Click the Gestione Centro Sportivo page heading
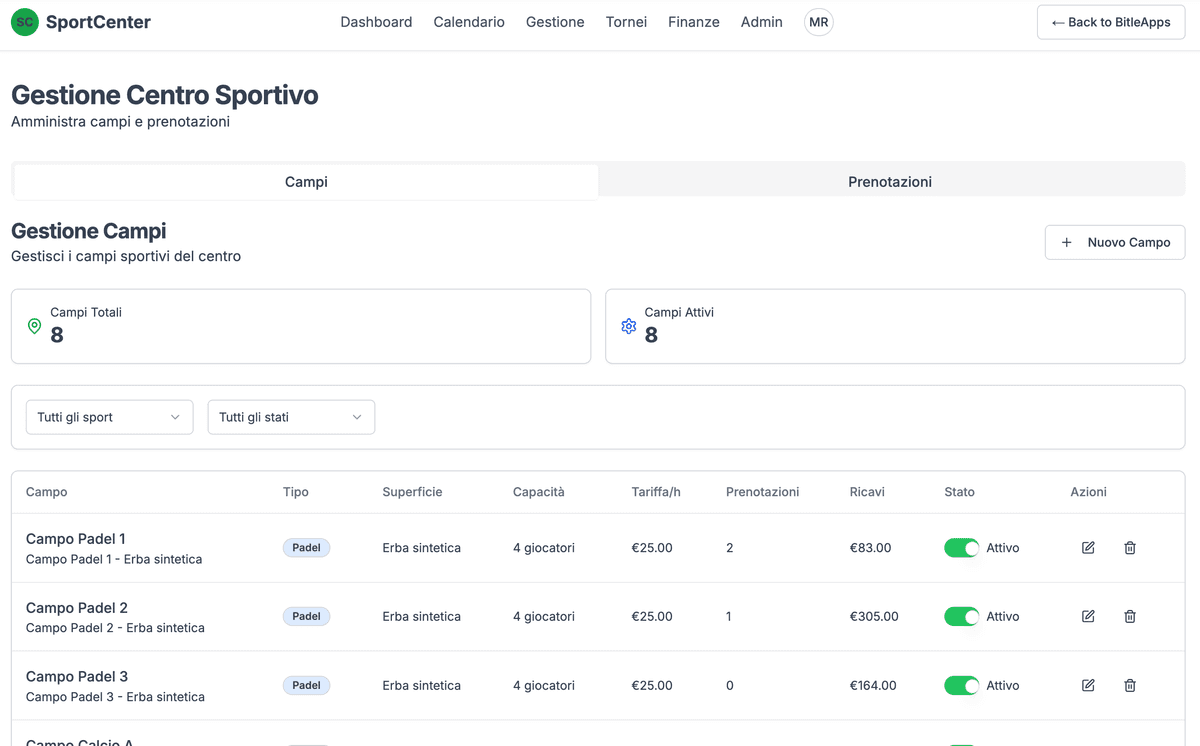The width and height of the screenshot is (1200, 746). click(x=165, y=95)
